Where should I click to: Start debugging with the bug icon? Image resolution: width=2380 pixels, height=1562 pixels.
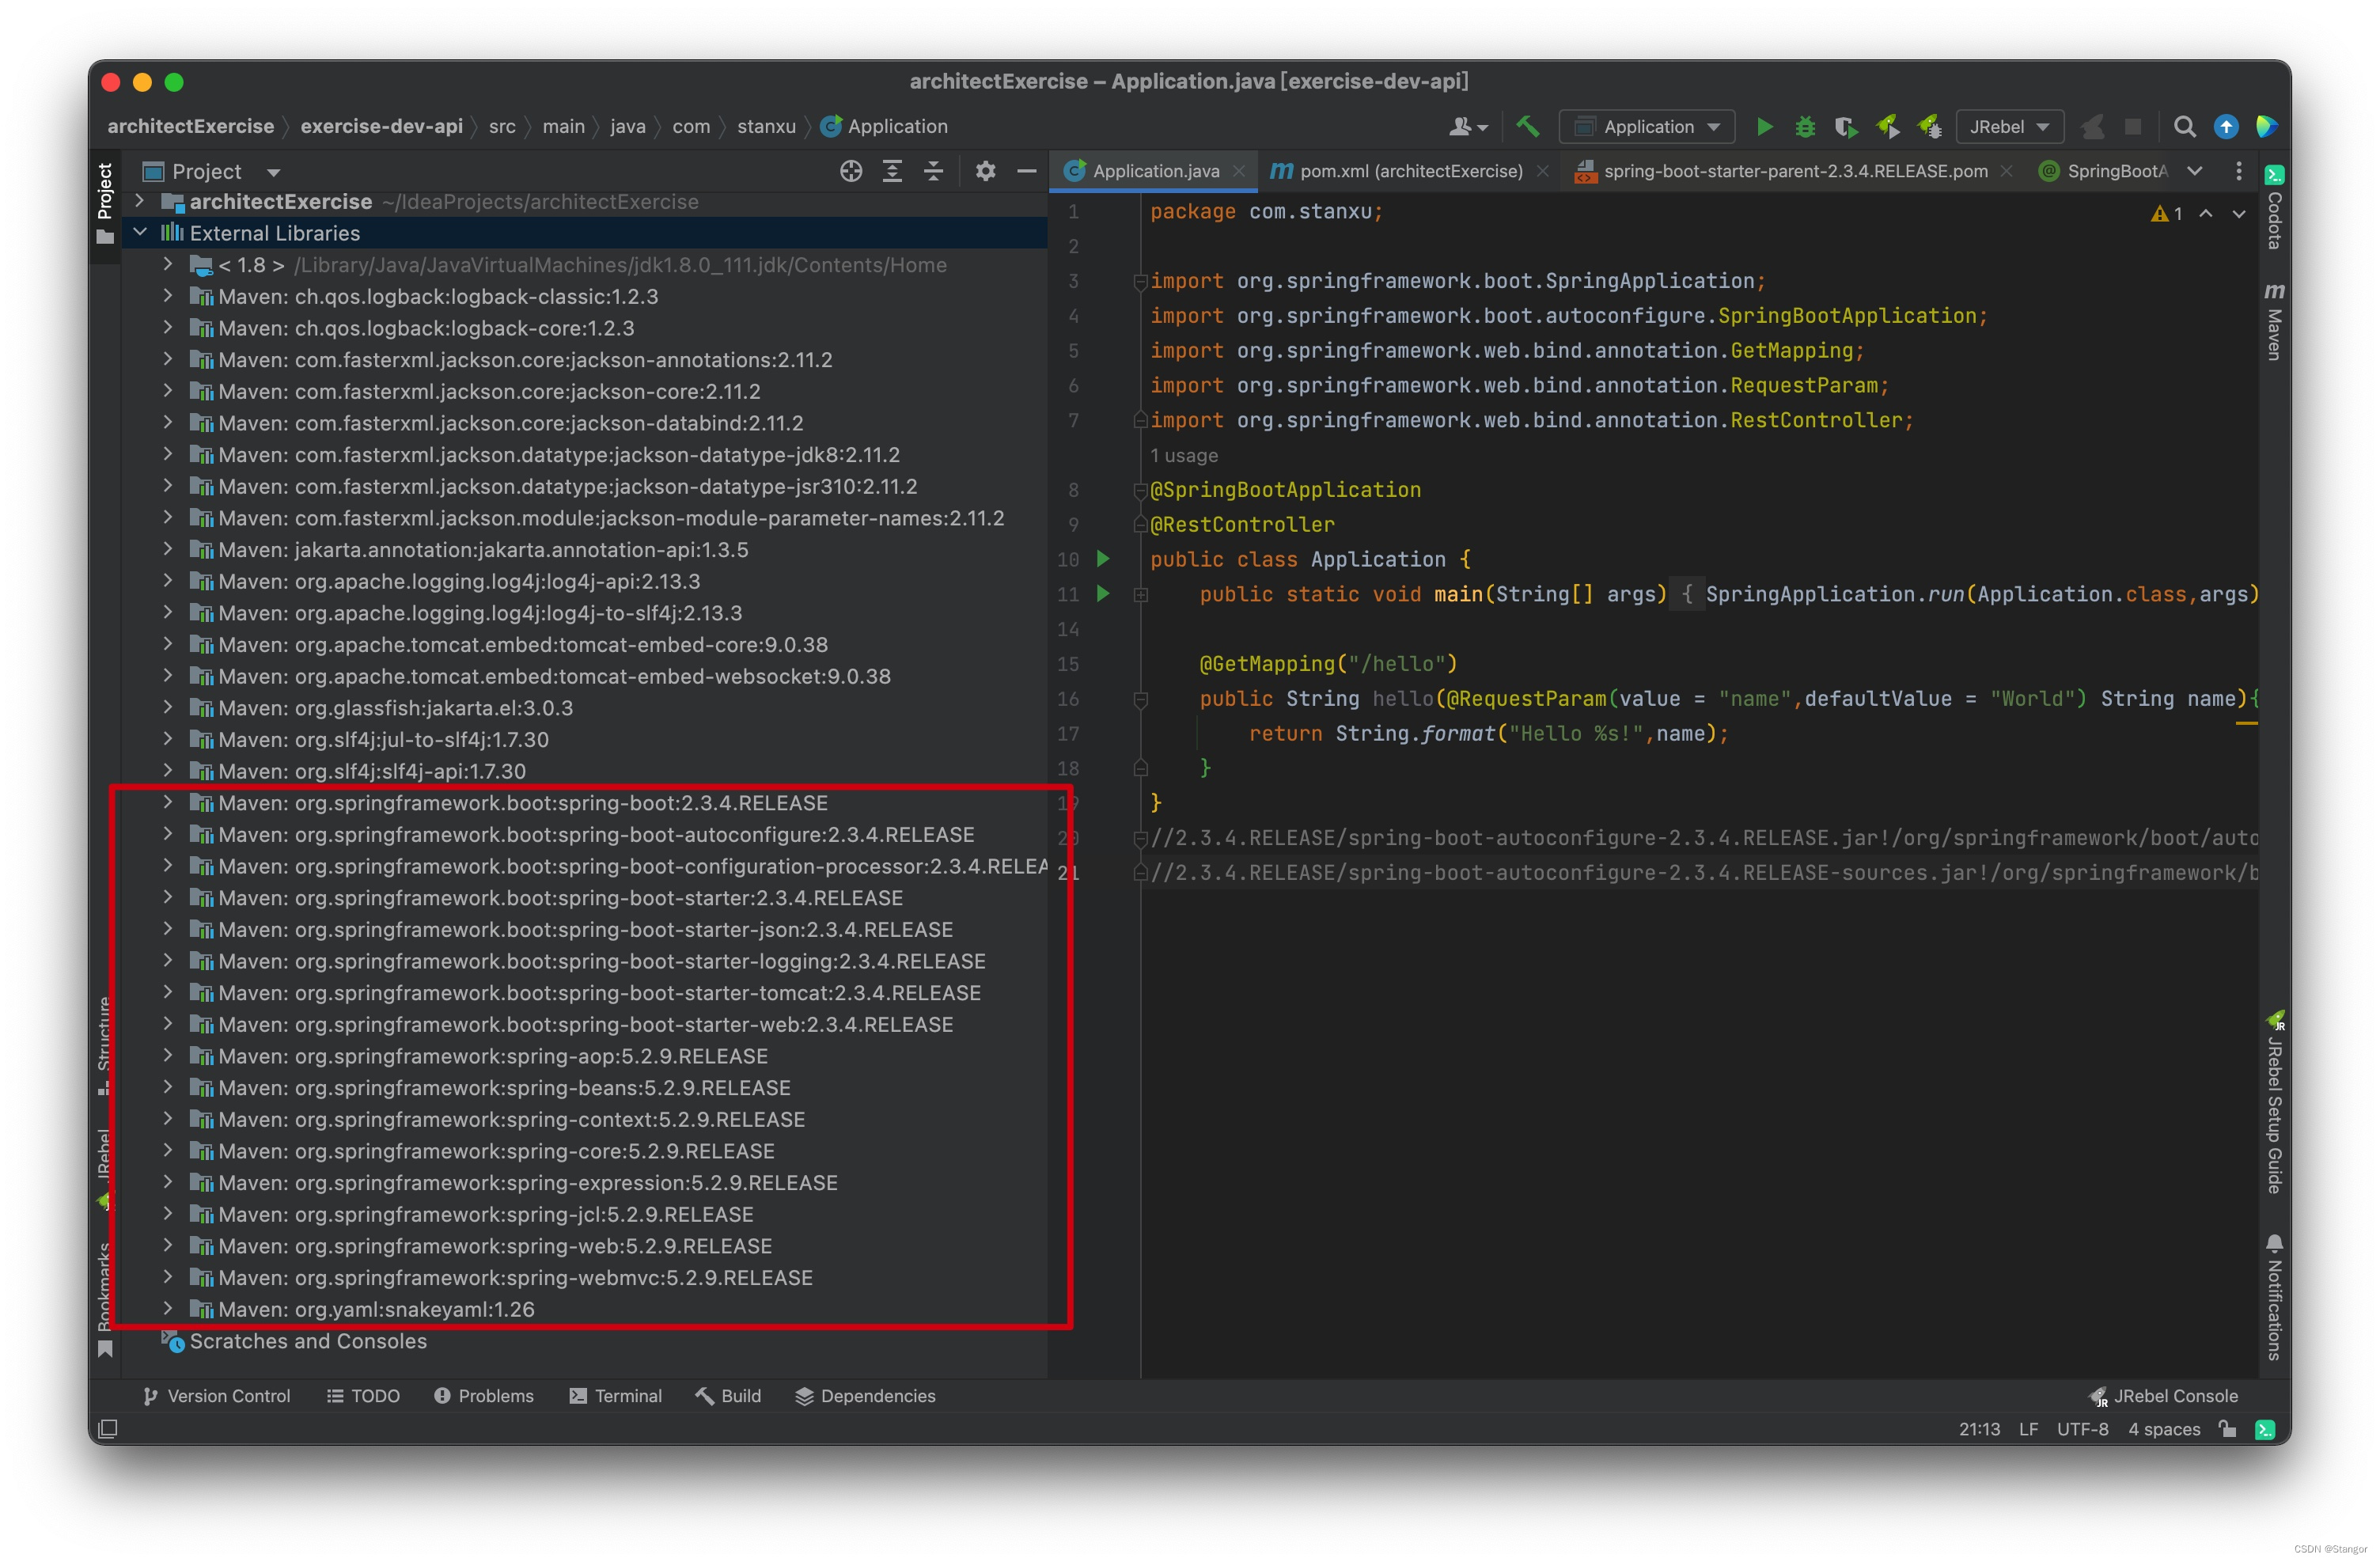tap(1805, 127)
